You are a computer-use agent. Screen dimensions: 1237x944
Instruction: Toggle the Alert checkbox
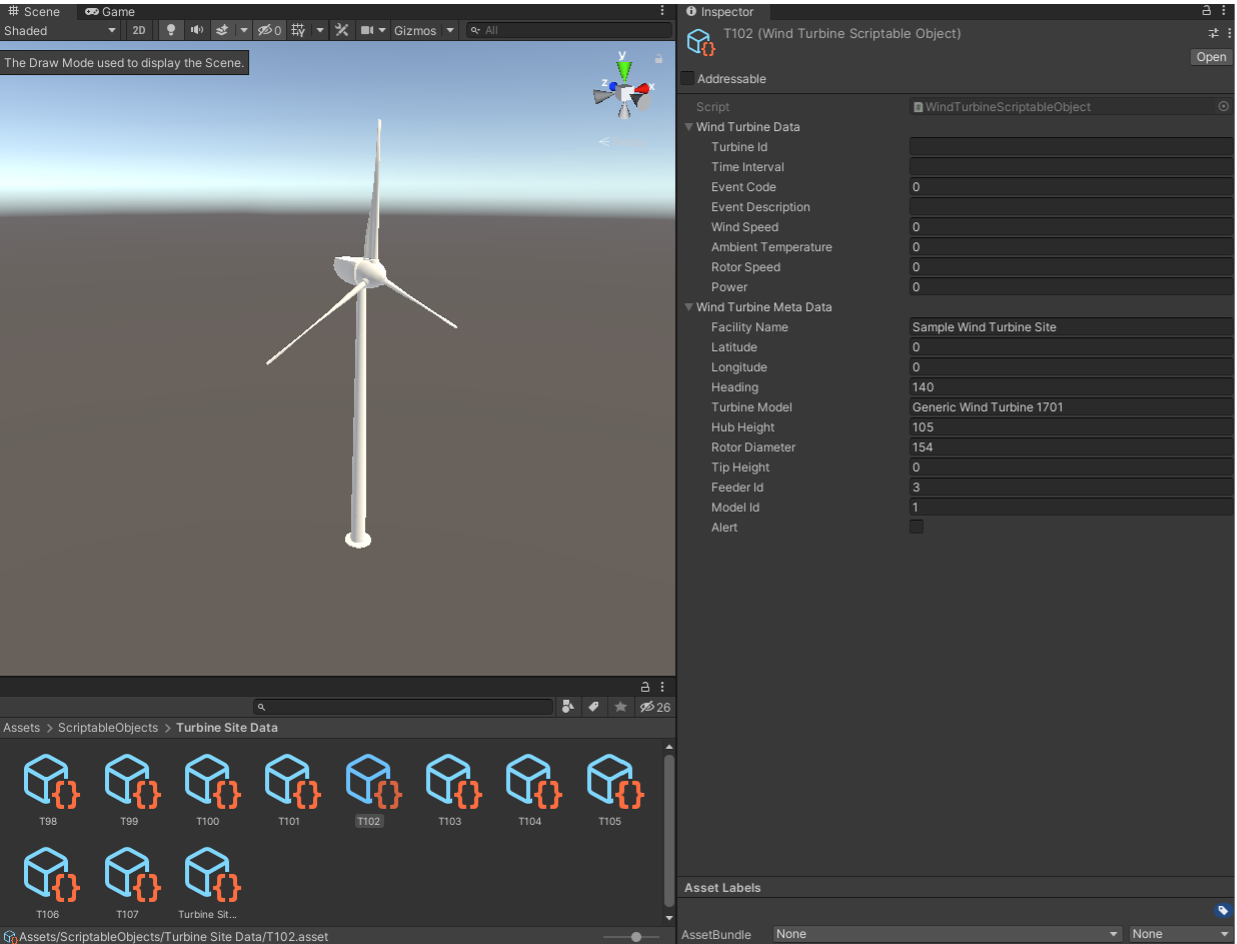tap(916, 527)
